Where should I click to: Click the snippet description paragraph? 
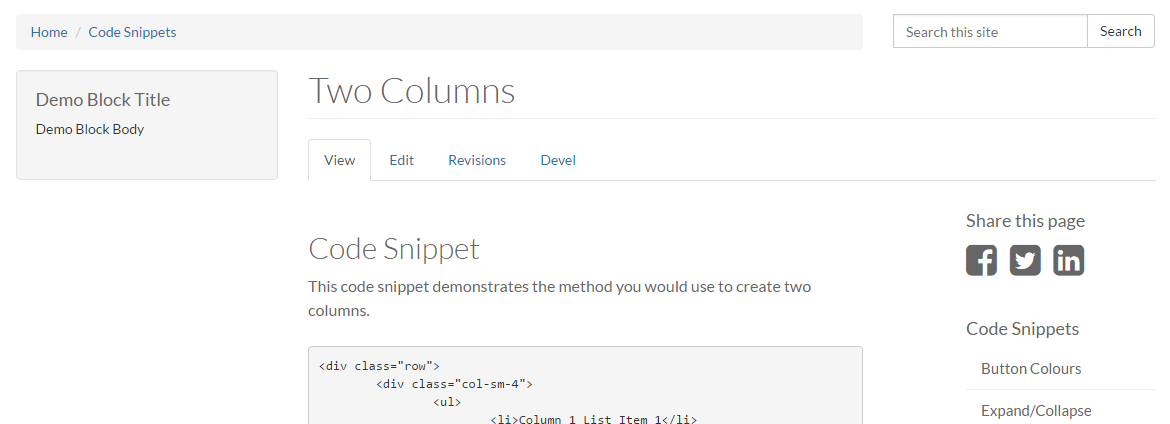[560, 299]
